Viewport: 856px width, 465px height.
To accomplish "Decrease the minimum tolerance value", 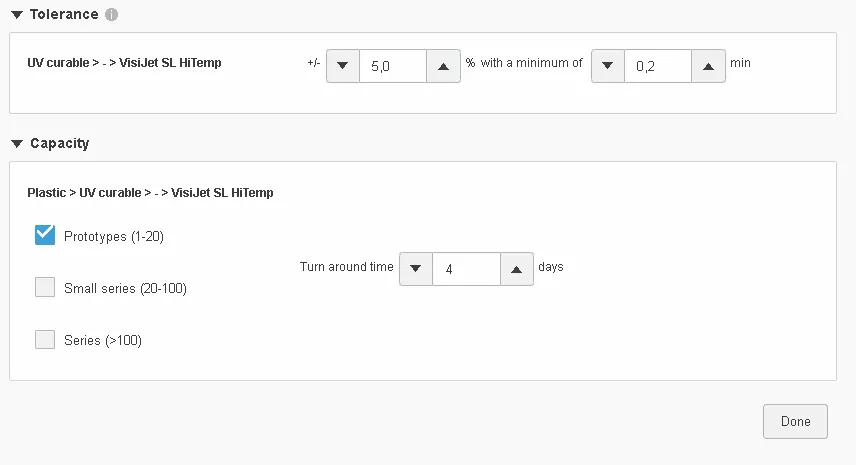I will 607,66.
